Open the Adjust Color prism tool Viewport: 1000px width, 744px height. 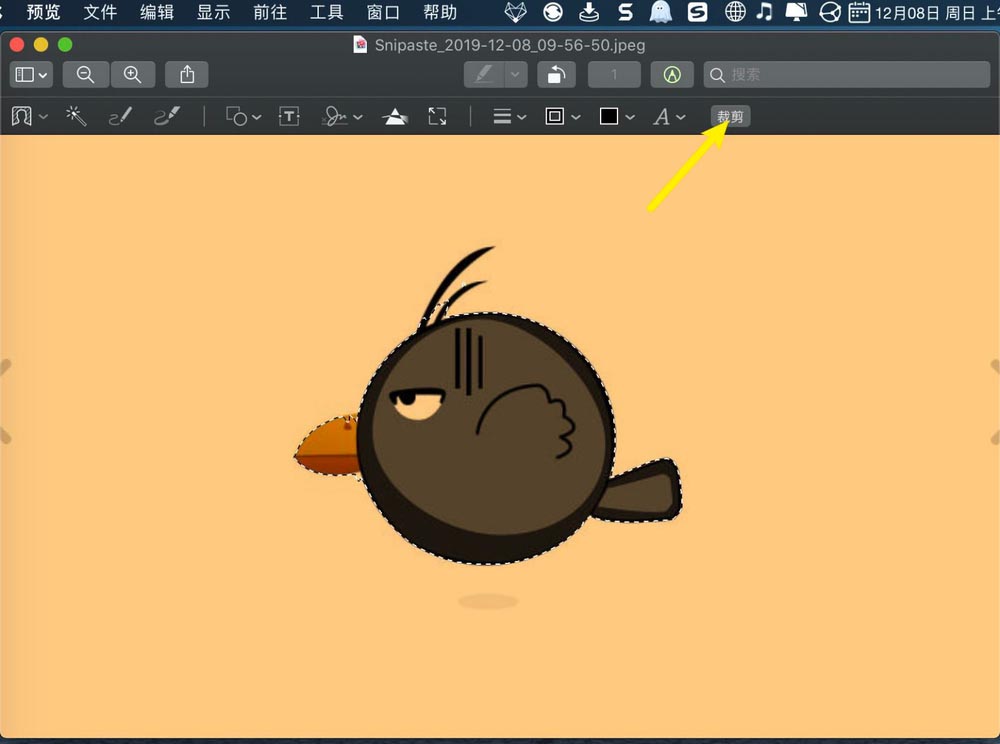click(395, 116)
